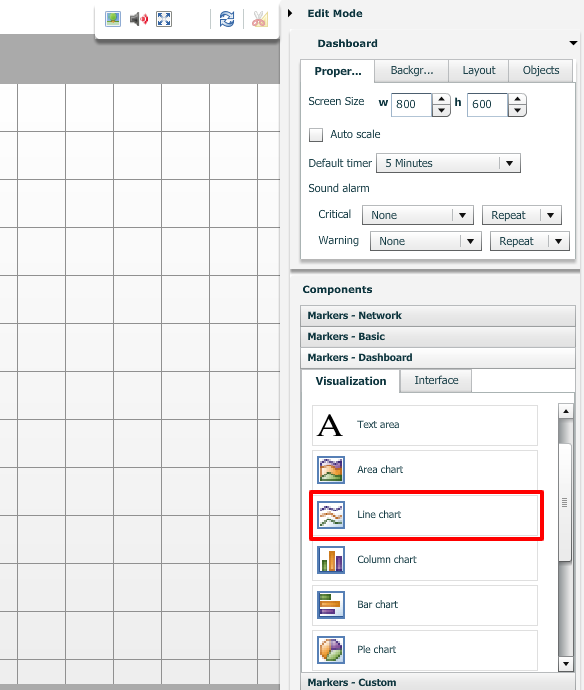Viewport: 584px width, 690px height.
Task: Enable the Auto scale checkbox
Action: (316, 135)
